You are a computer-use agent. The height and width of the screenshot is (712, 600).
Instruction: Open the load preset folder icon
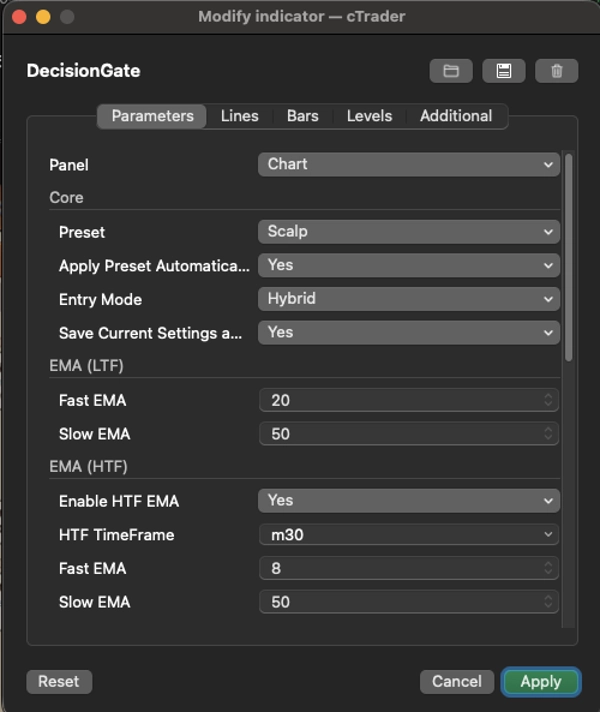coord(451,71)
